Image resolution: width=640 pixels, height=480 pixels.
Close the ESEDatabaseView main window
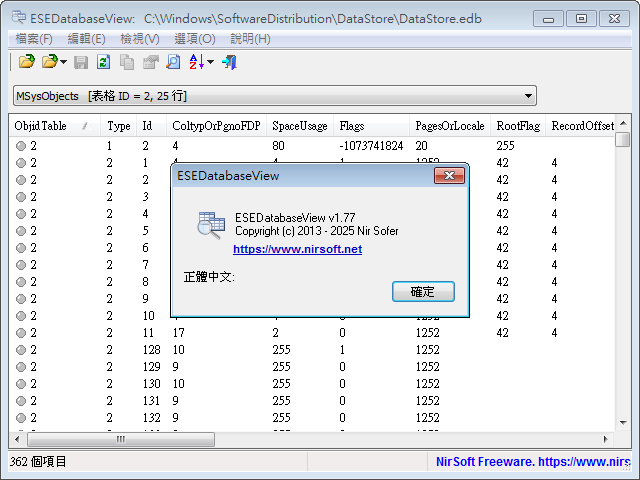614,19
